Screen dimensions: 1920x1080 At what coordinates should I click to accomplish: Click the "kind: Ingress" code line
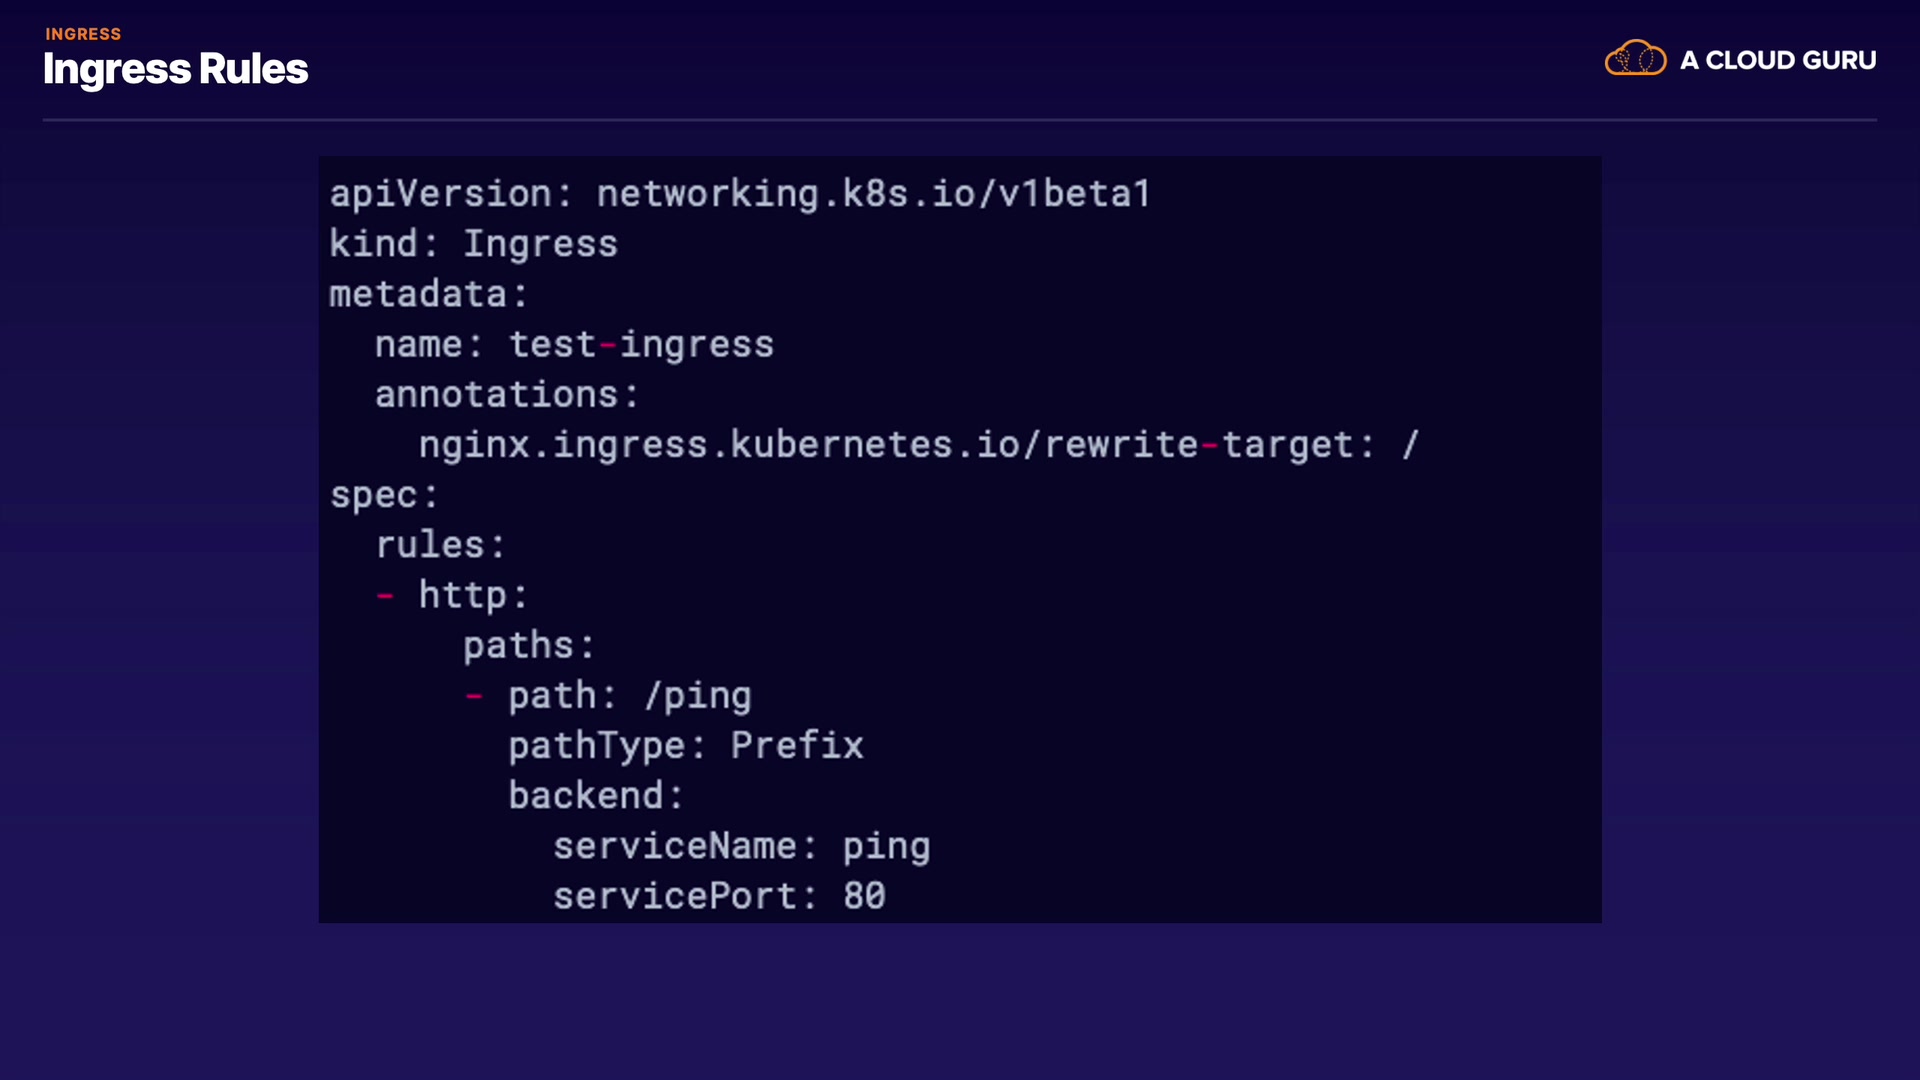[x=473, y=244]
